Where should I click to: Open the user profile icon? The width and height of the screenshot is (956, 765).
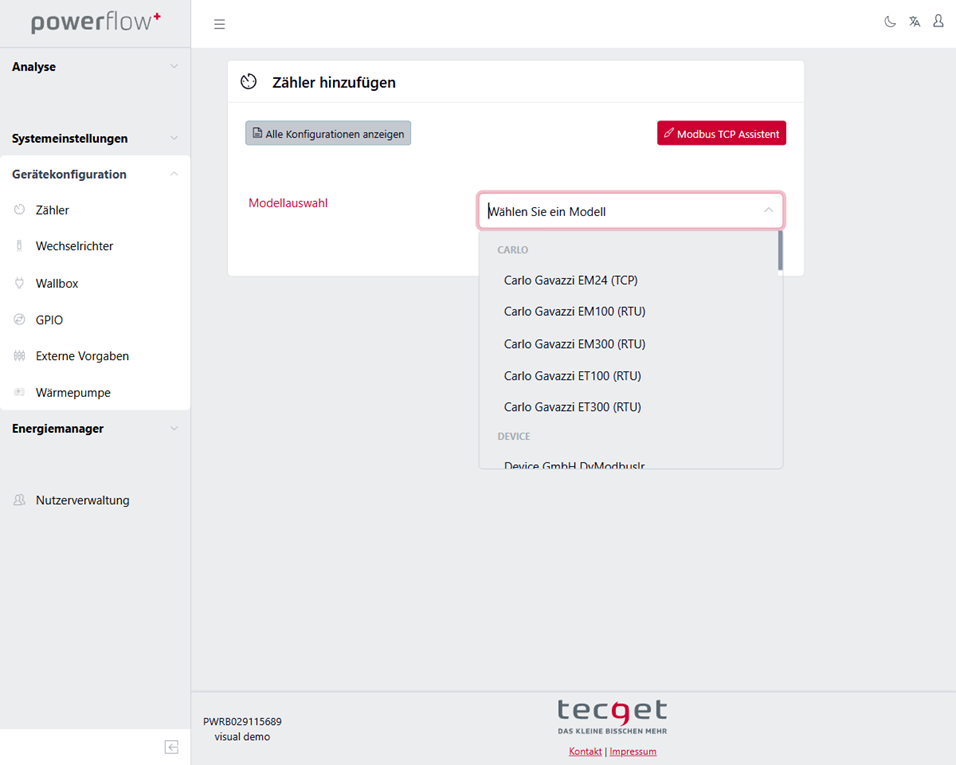938,21
